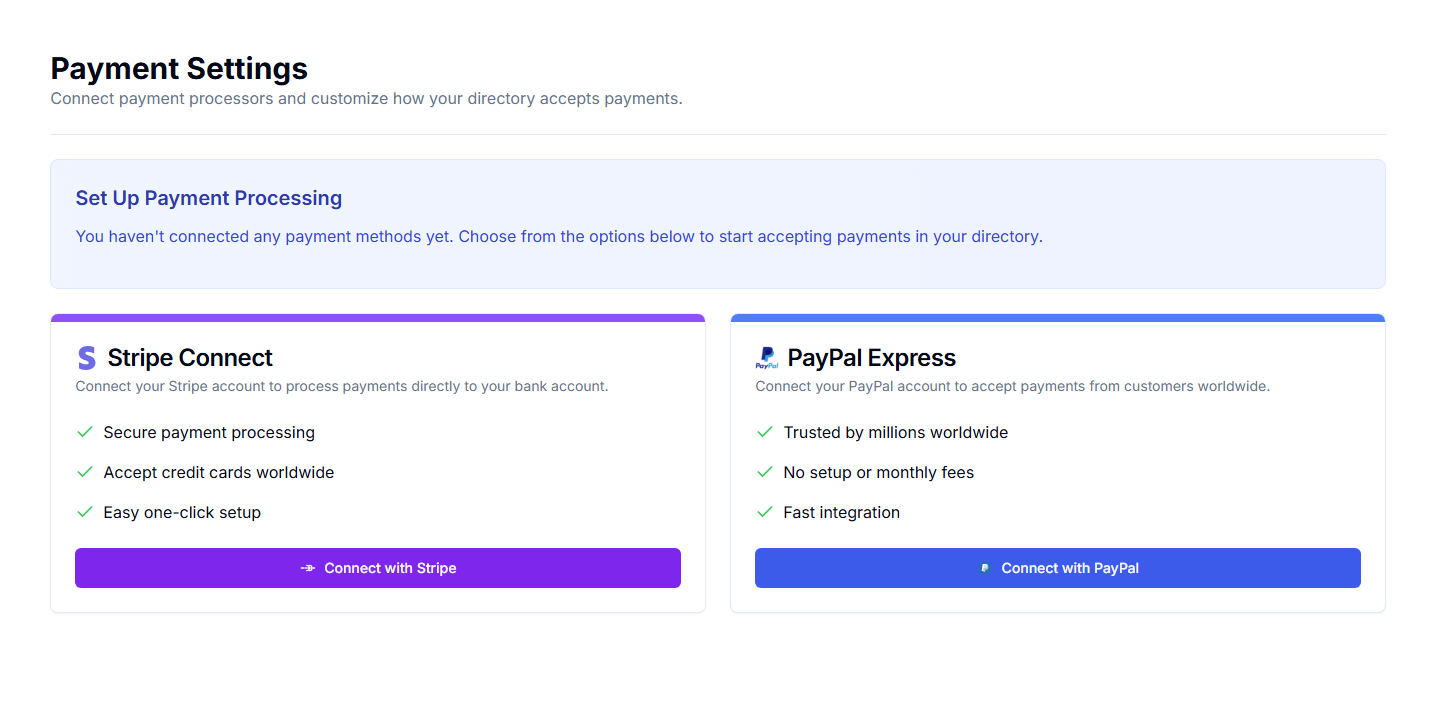The image size is (1441, 703).
Task: Click the checkmark beside Trusted by millions worldwide
Action: pyautogui.click(x=765, y=432)
